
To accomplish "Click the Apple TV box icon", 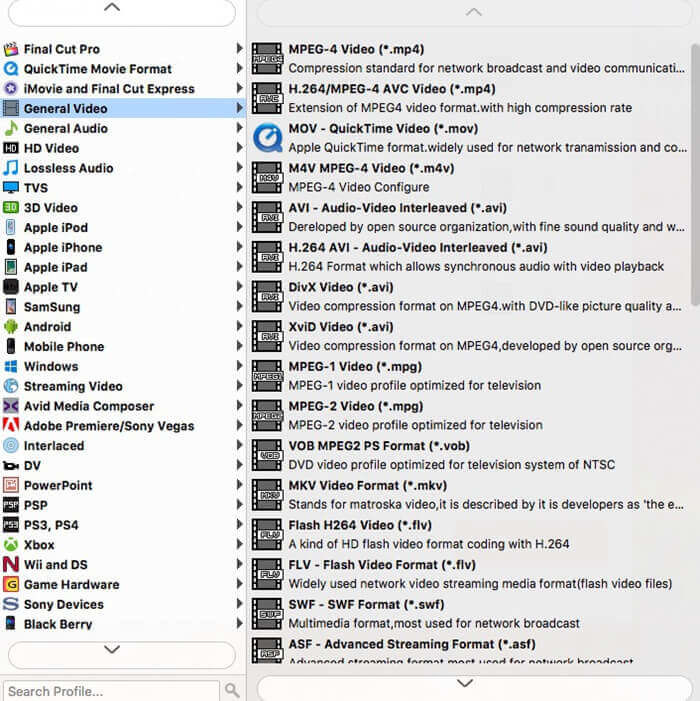I will click(x=11, y=287).
